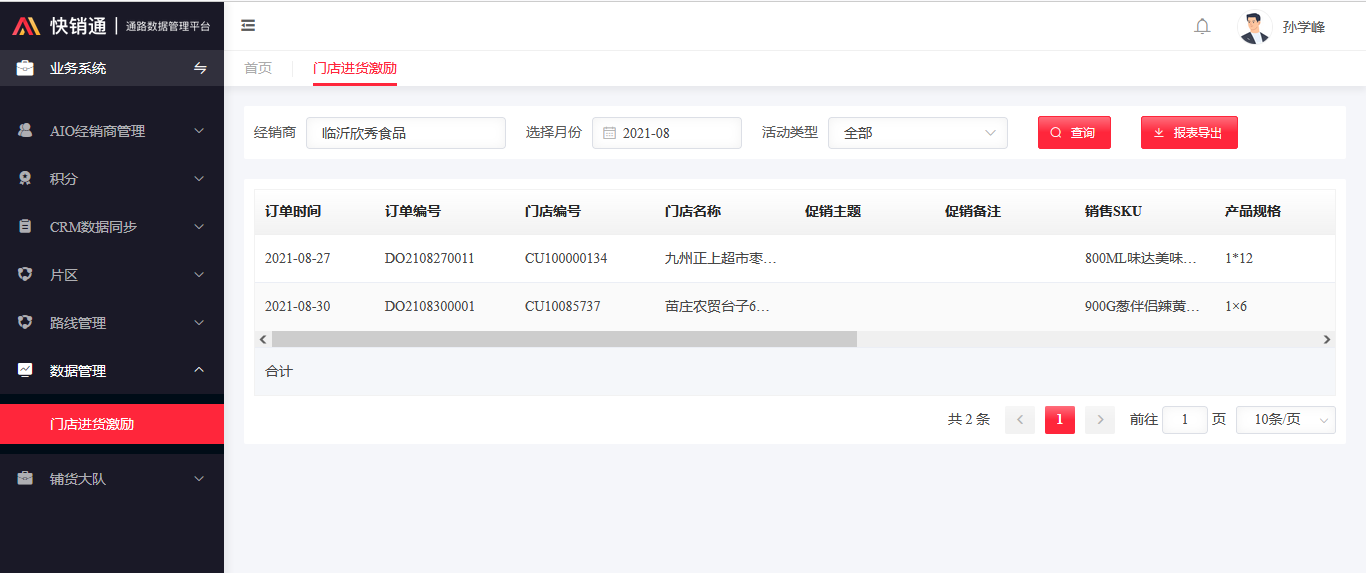Click the 片区 shield icon

tap(25, 275)
